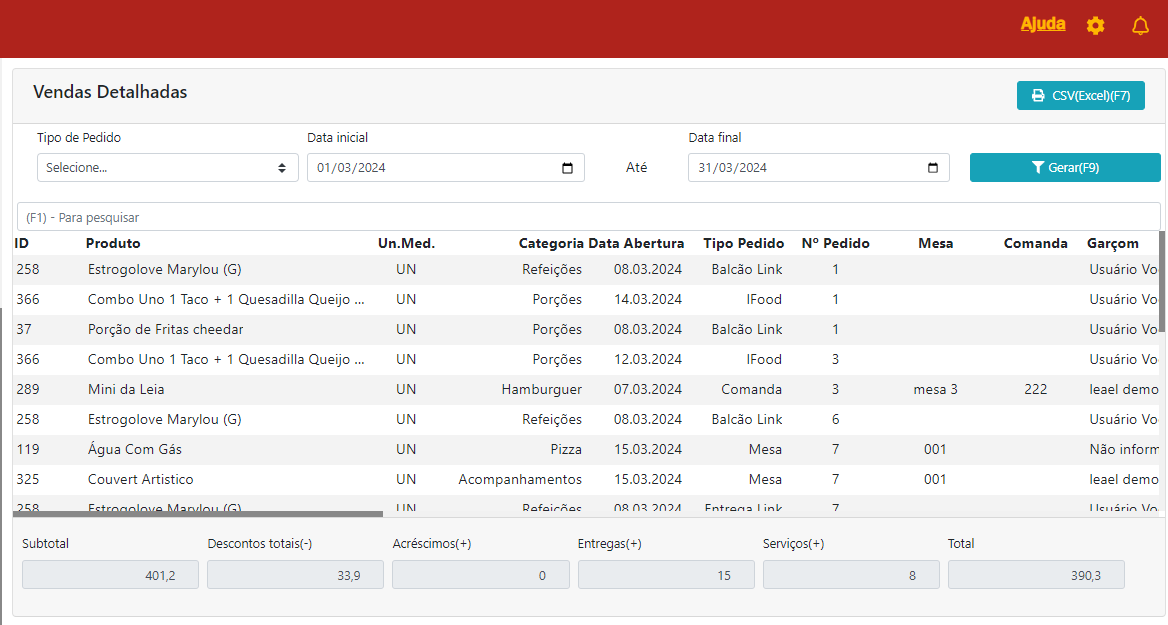Sort by Categoria column header
The width and height of the screenshot is (1168, 625).
coord(550,243)
